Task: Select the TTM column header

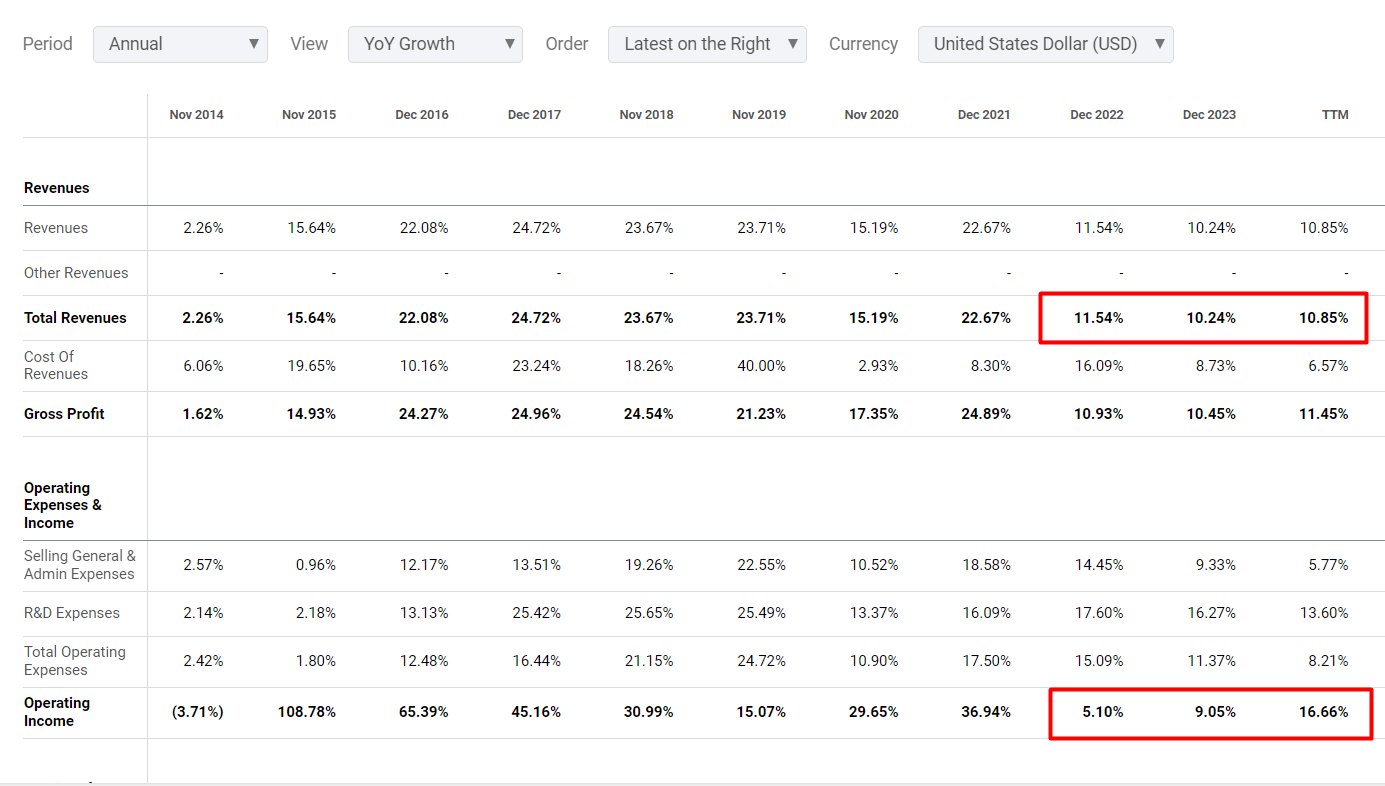Action: (1335, 115)
